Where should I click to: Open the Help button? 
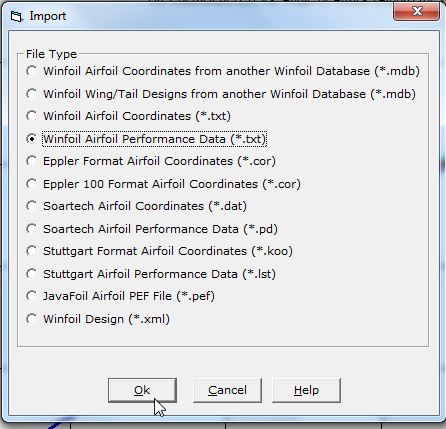pyautogui.click(x=306, y=390)
